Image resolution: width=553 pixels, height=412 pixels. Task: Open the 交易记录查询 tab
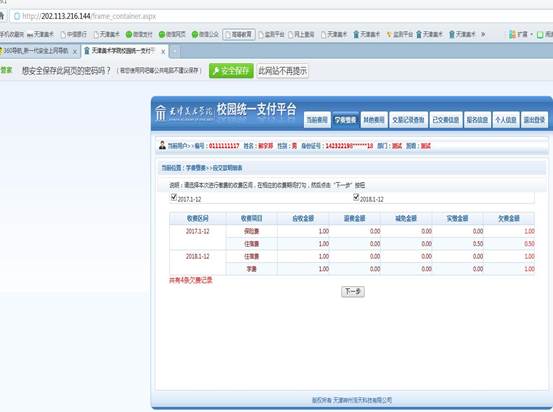tap(408, 120)
